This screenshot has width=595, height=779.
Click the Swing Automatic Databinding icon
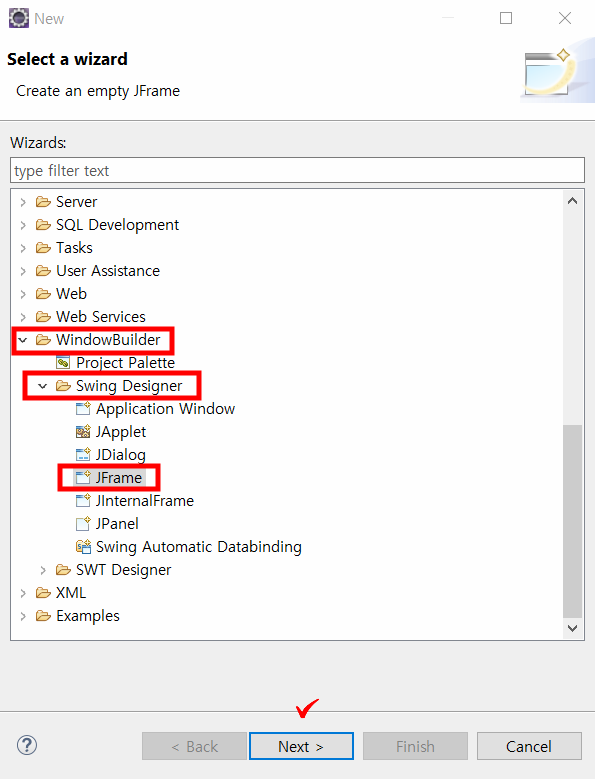(x=83, y=546)
